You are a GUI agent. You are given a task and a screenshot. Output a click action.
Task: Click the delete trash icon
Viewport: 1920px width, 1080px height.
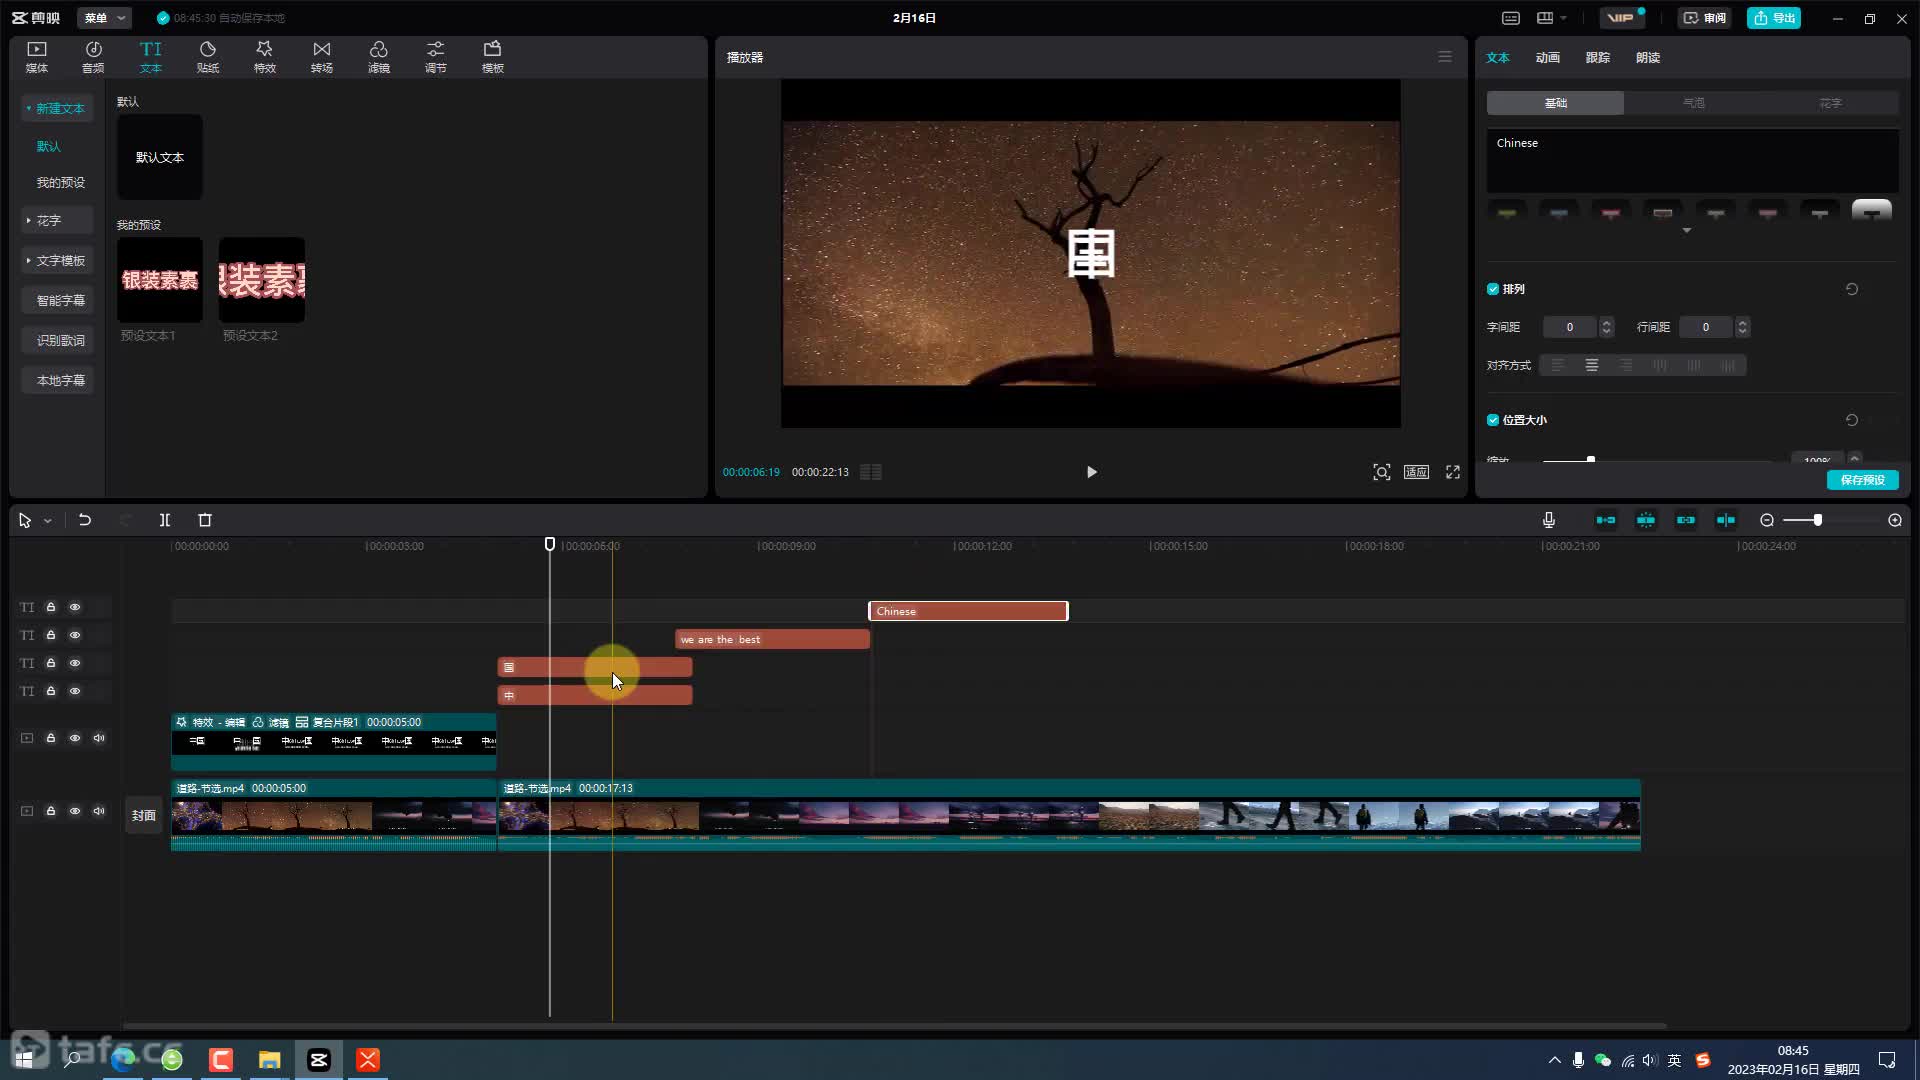tap(205, 520)
